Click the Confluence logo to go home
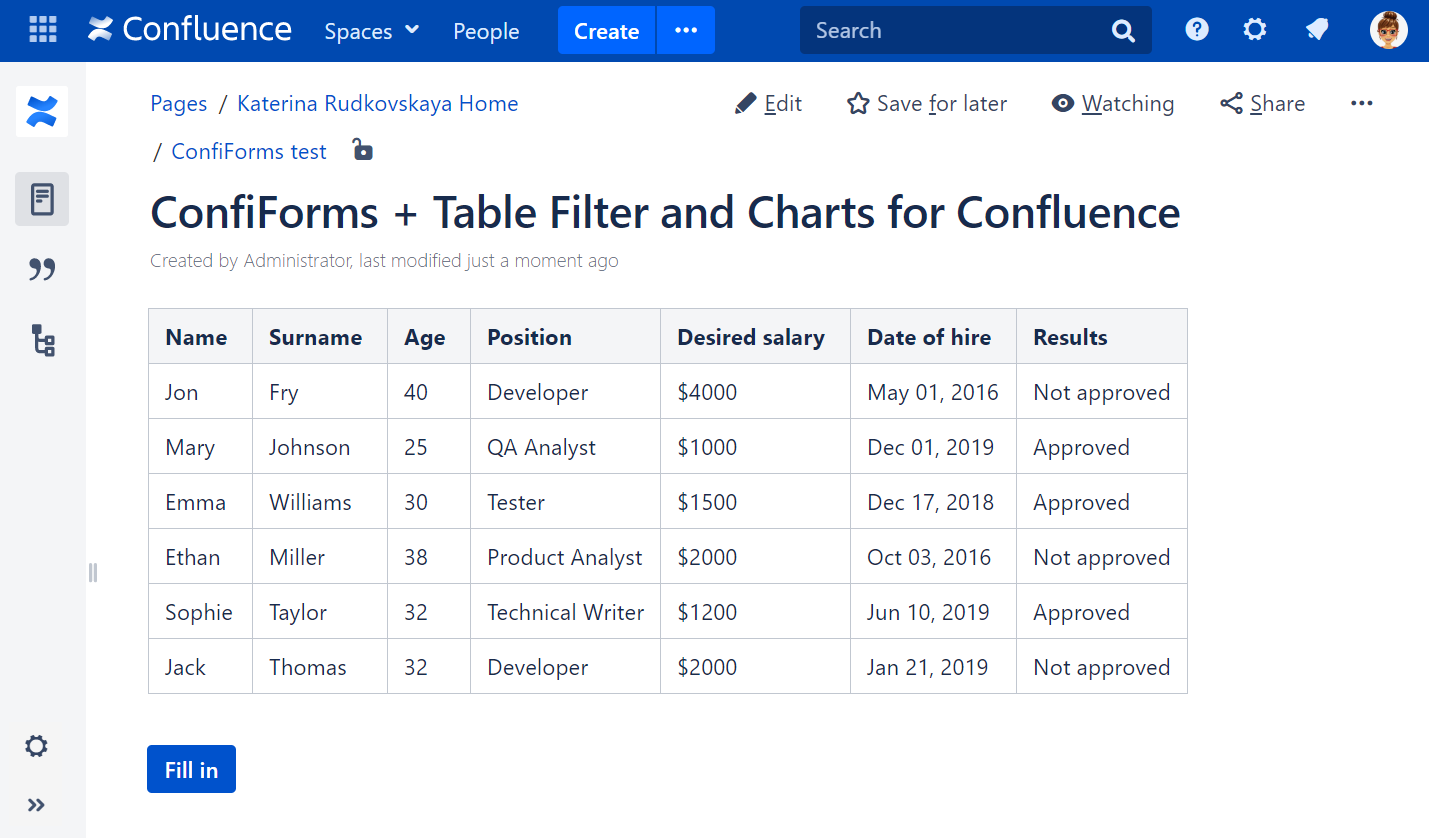1429x838 pixels. pyautogui.click(x=188, y=30)
